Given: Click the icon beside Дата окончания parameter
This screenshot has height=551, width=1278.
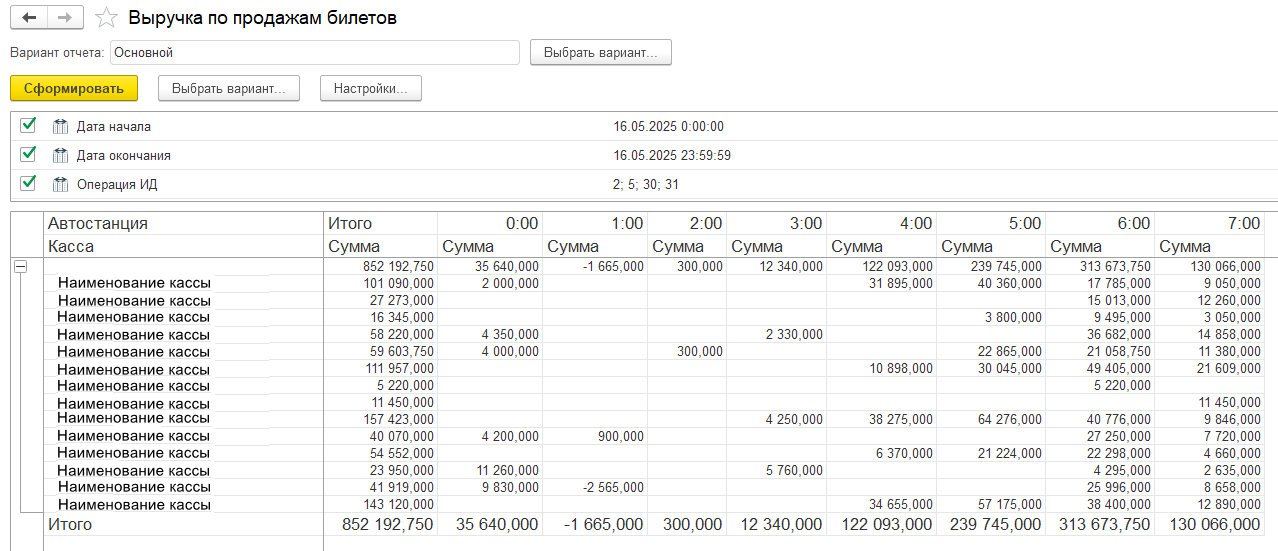Looking at the screenshot, I should tap(60, 156).
